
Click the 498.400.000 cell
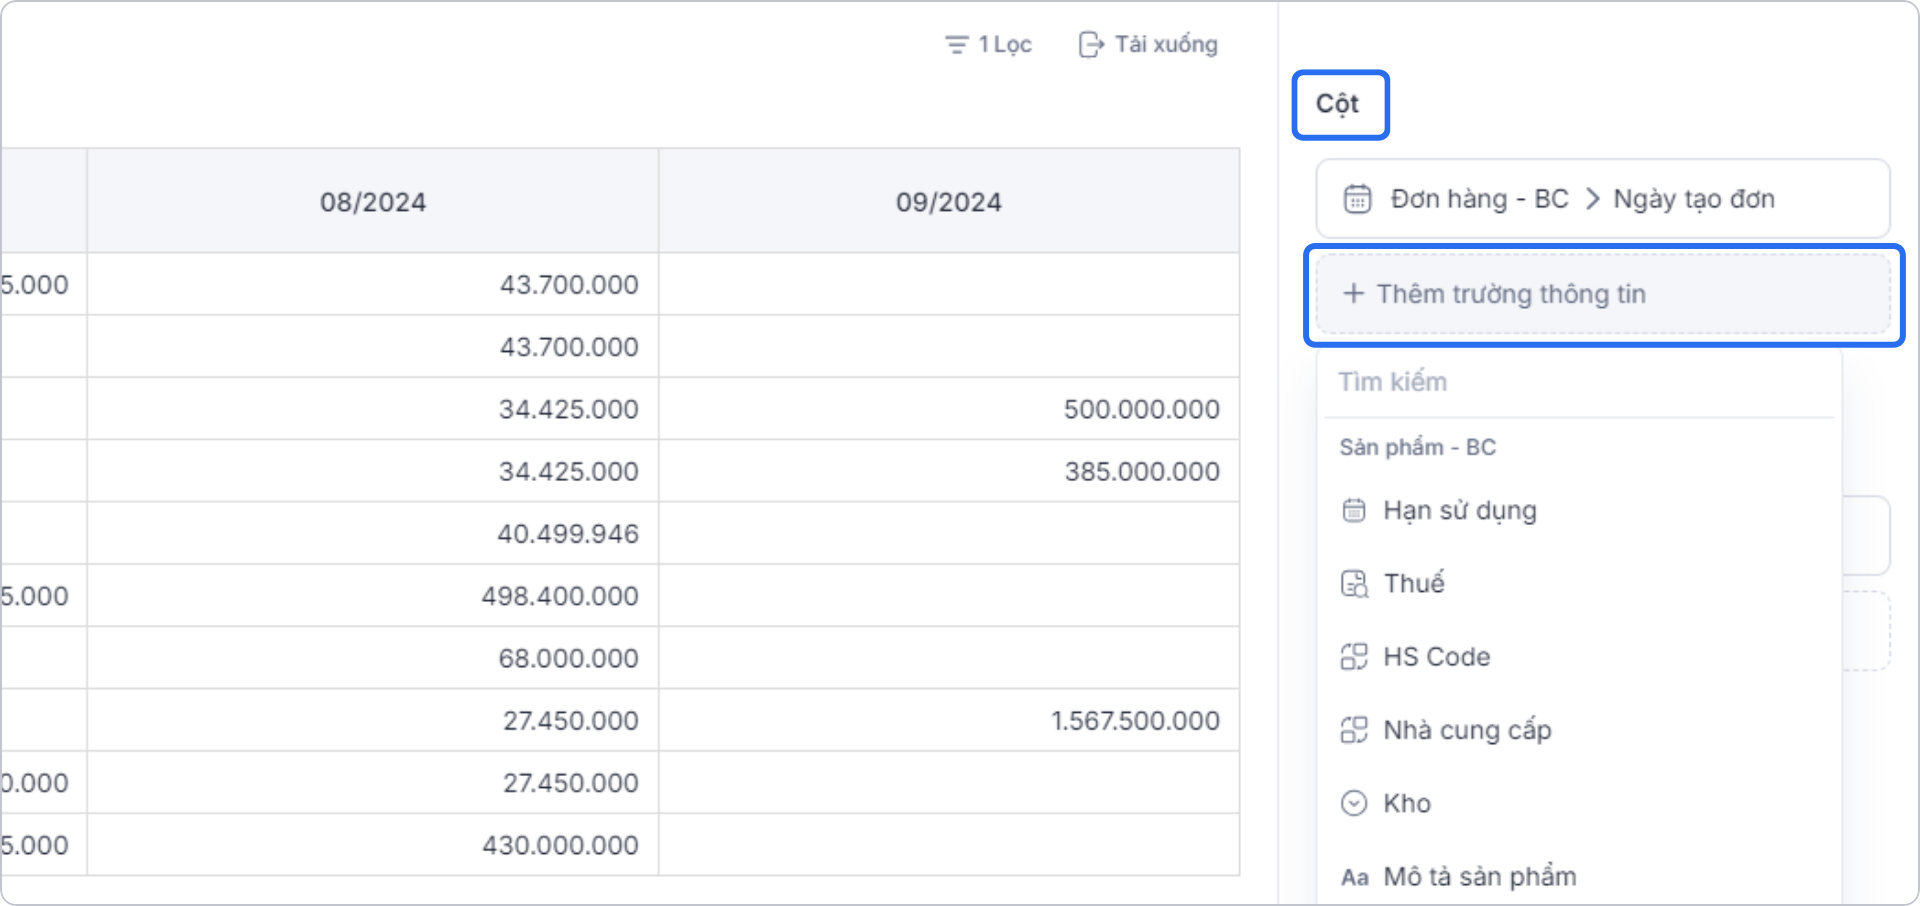pos(373,596)
